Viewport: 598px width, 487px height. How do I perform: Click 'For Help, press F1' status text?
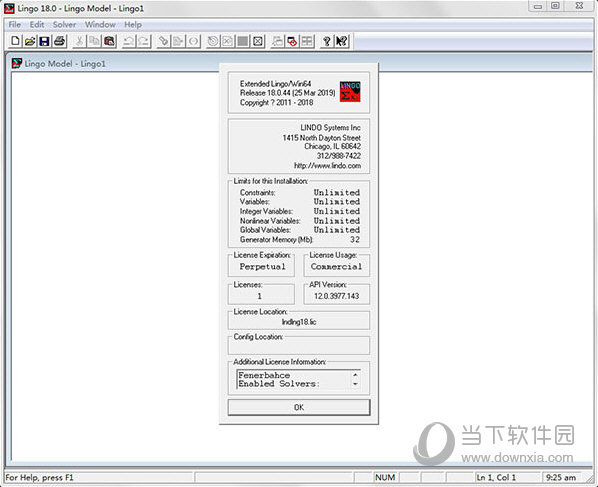[x=39, y=477]
